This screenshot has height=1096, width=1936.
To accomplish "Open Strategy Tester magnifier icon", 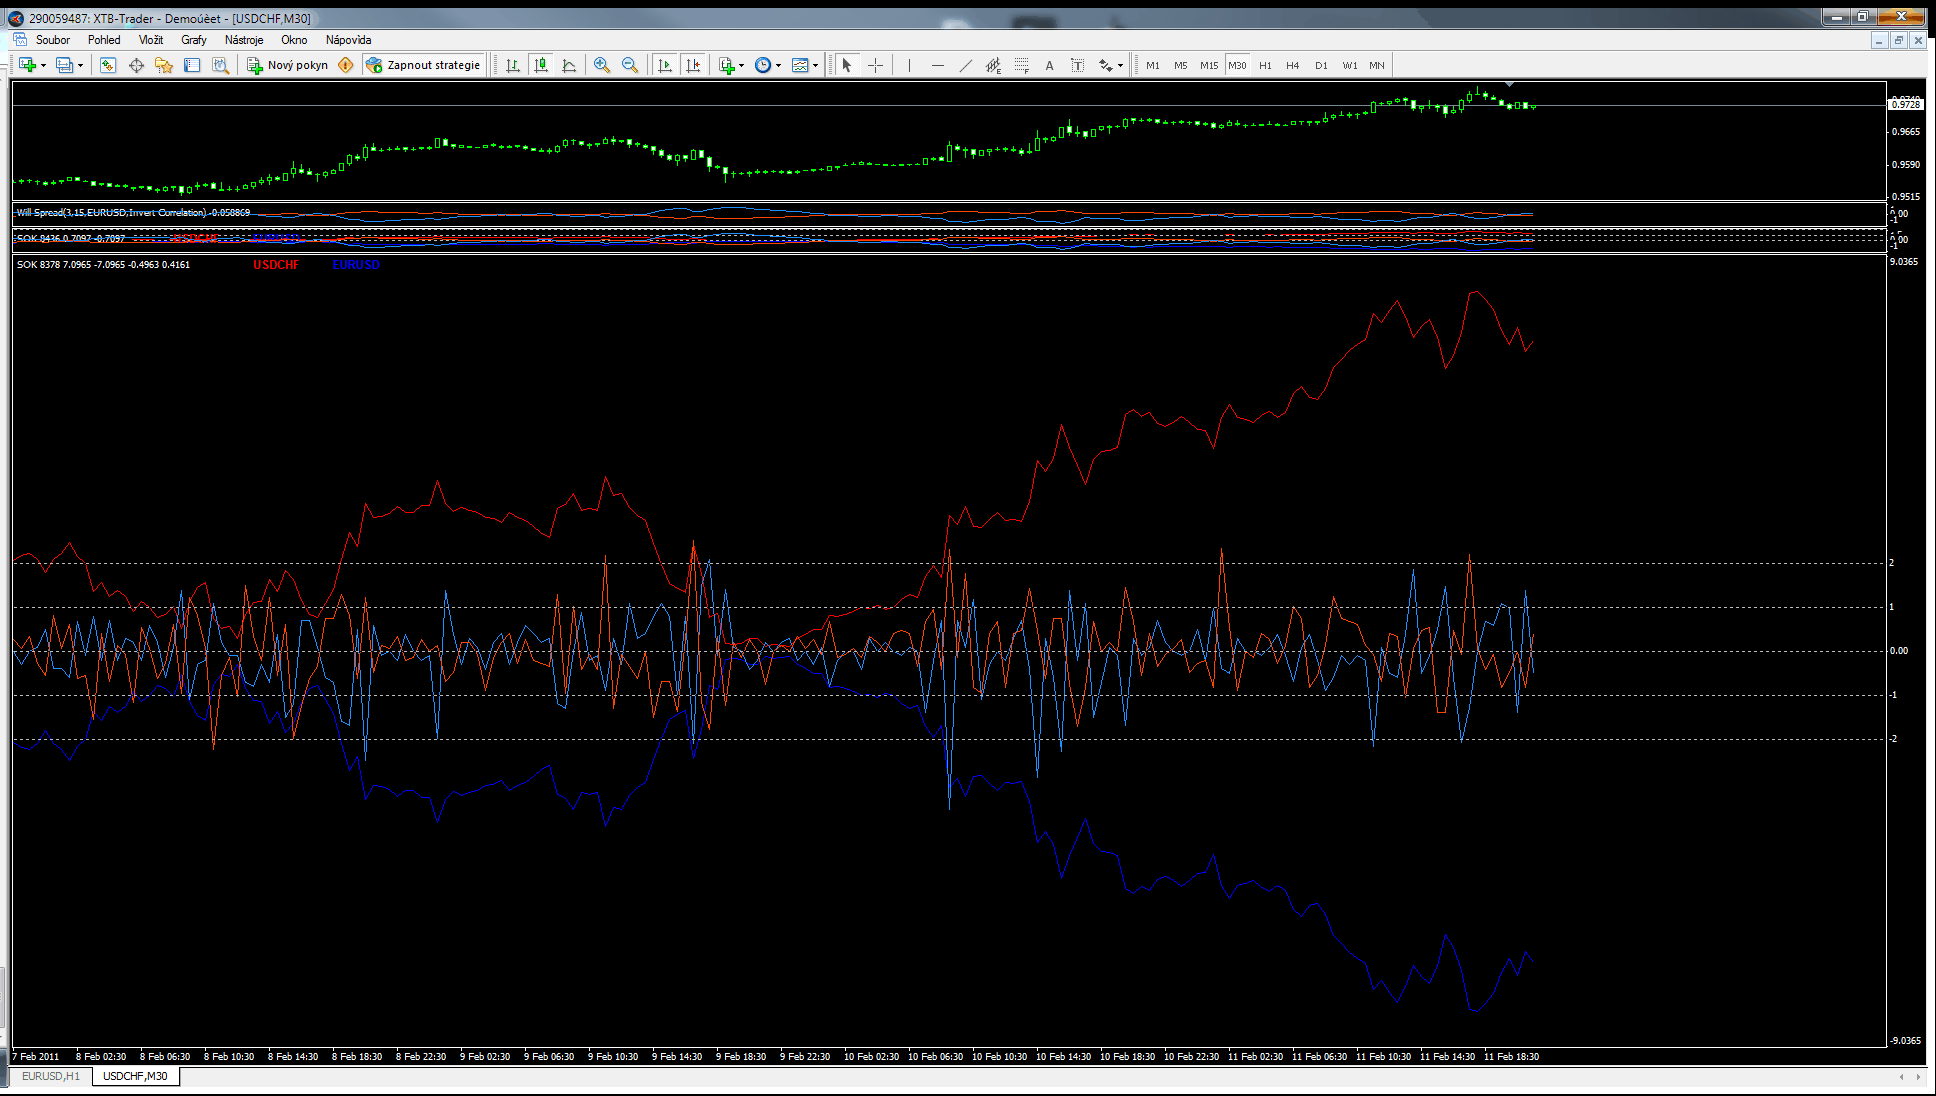I will [220, 65].
